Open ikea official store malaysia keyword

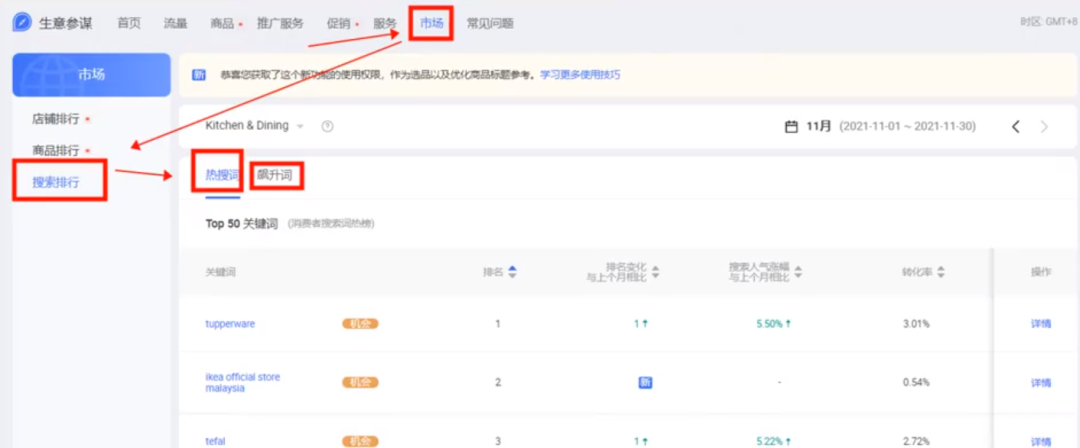[x=243, y=383]
